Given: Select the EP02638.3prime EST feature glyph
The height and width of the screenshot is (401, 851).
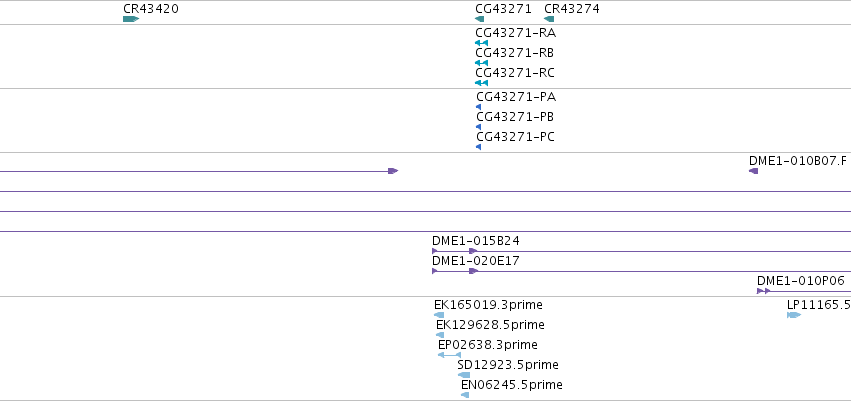Looking at the screenshot, I should (449, 355).
